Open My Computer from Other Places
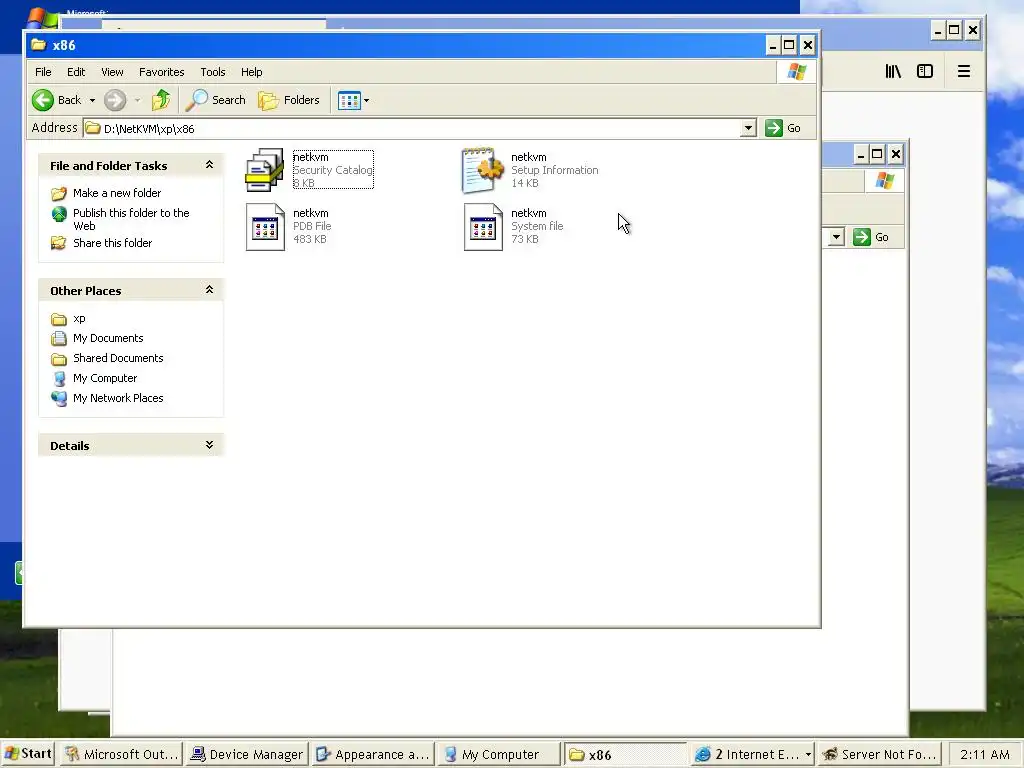 click(105, 378)
